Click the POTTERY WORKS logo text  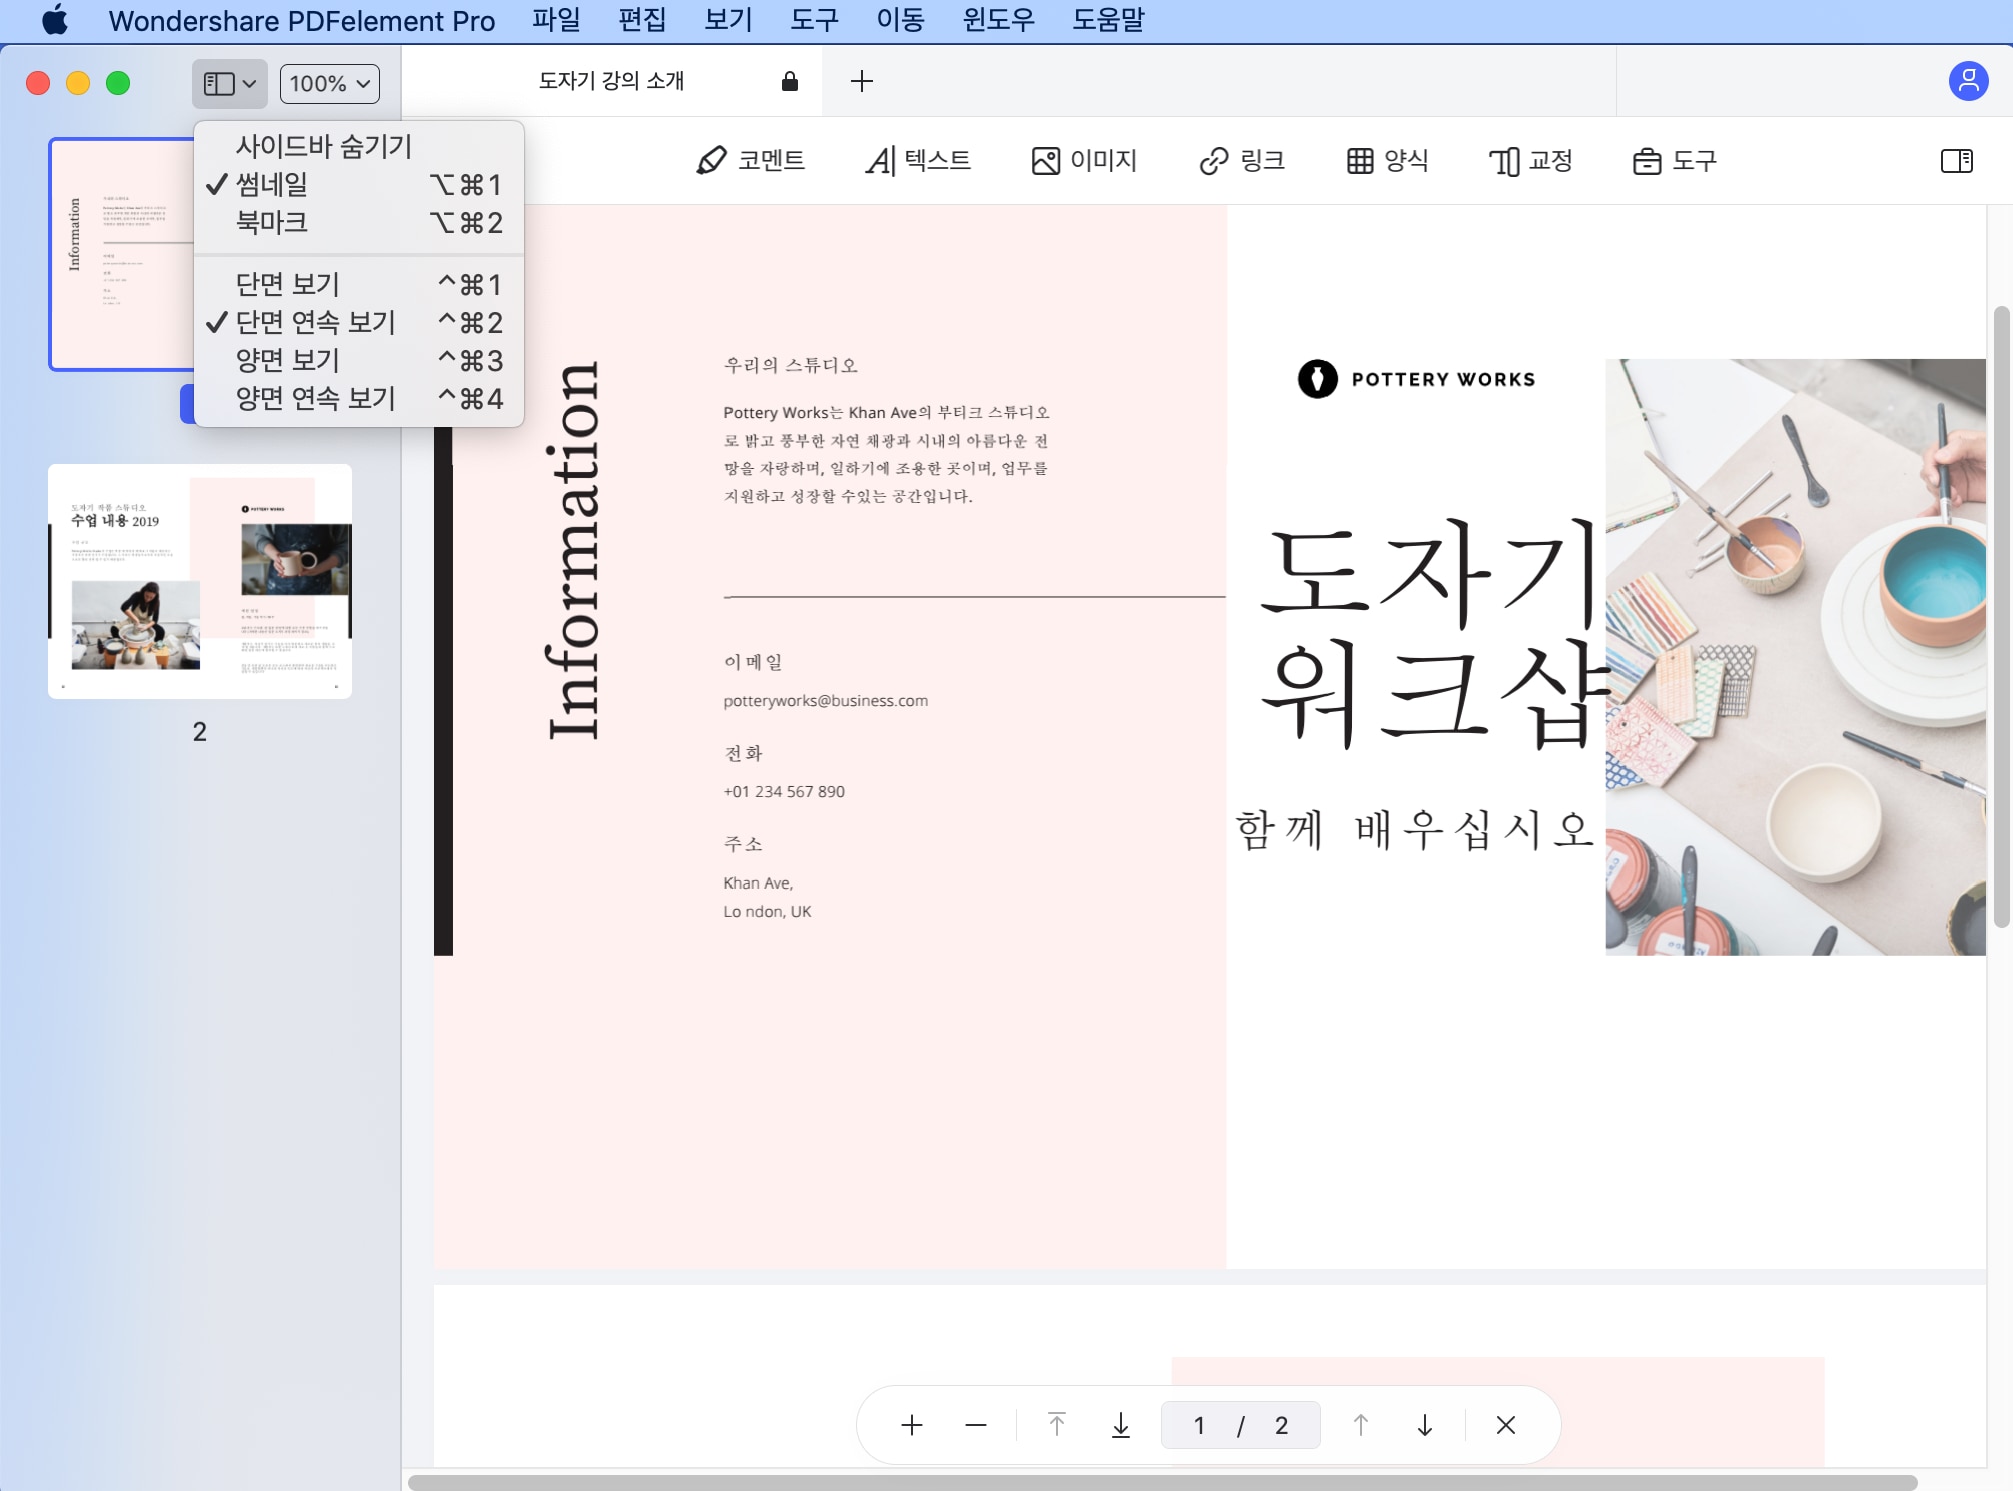tap(1443, 379)
